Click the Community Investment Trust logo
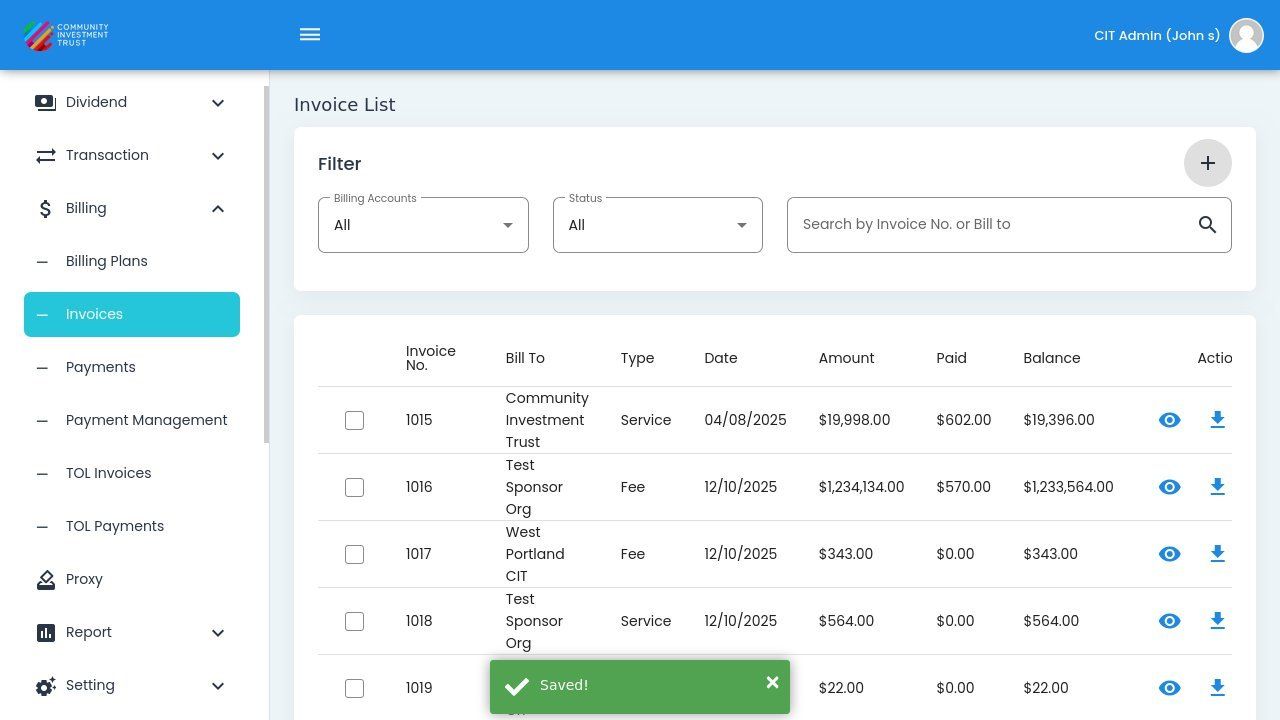Viewport: 1280px width, 720px height. pyautogui.click(x=66, y=35)
